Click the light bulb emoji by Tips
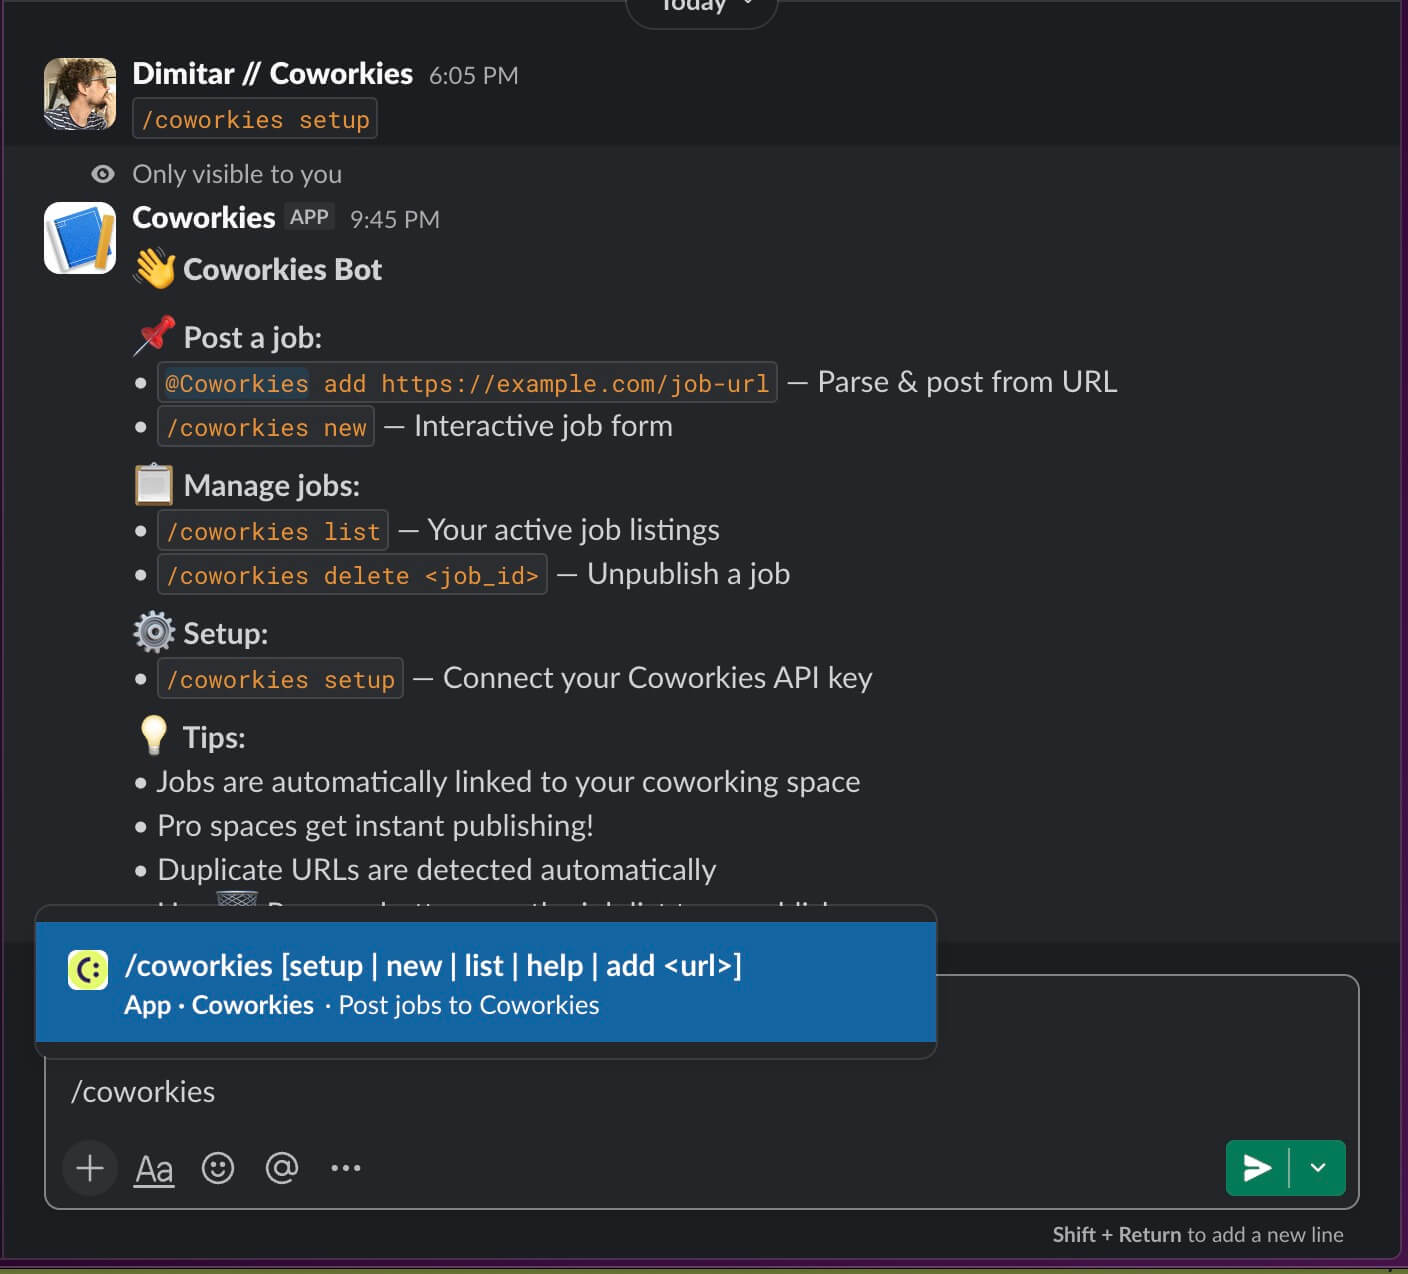This screenshot has height=1274, width=1408. click(154, 736)
